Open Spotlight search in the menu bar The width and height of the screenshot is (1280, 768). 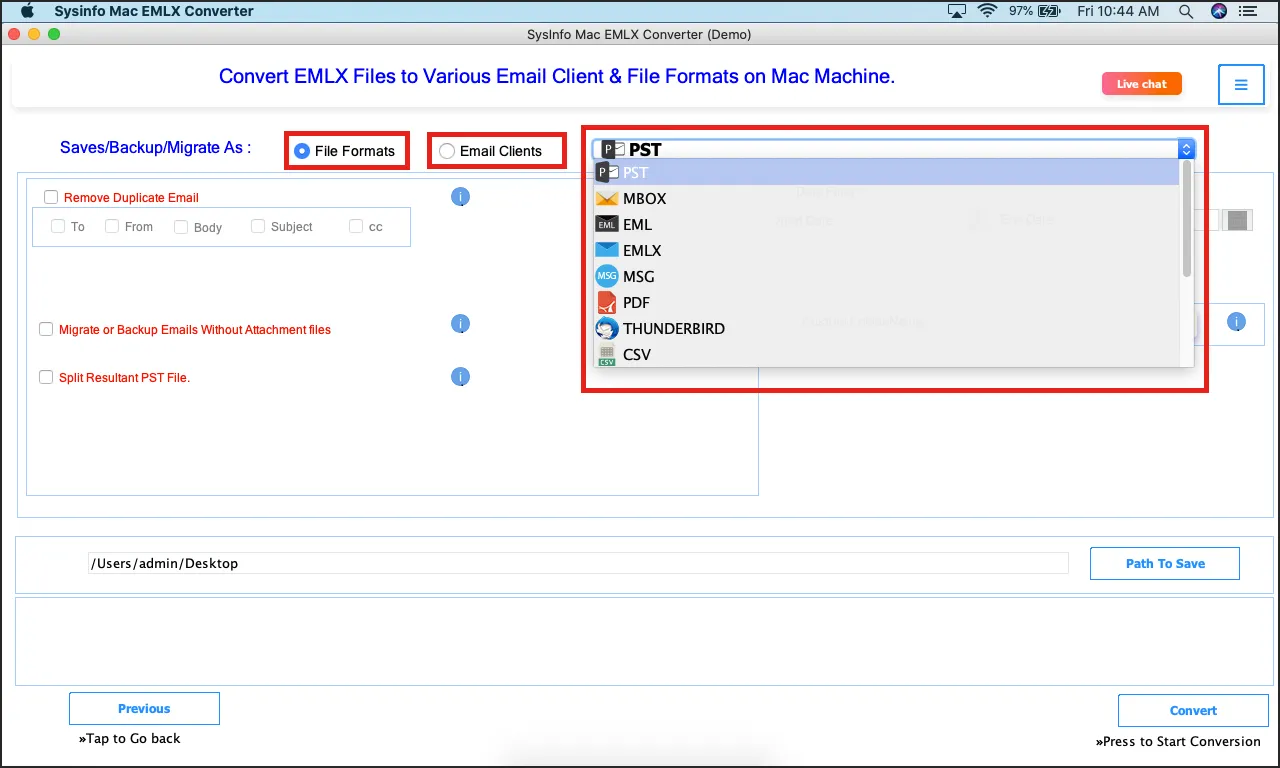click(x=1186, y=11)
